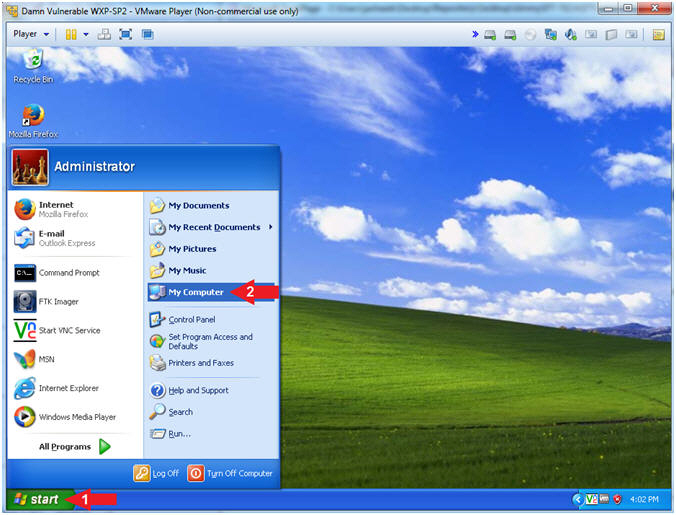Open the Player menu in VMware
Viewport: 676px width, 515px height.
[31, 34]
